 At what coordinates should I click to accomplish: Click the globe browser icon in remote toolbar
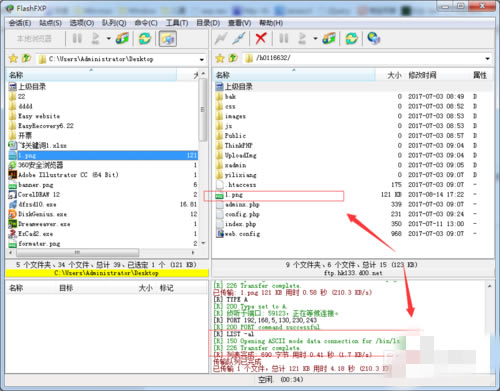[x=374, y=38]
